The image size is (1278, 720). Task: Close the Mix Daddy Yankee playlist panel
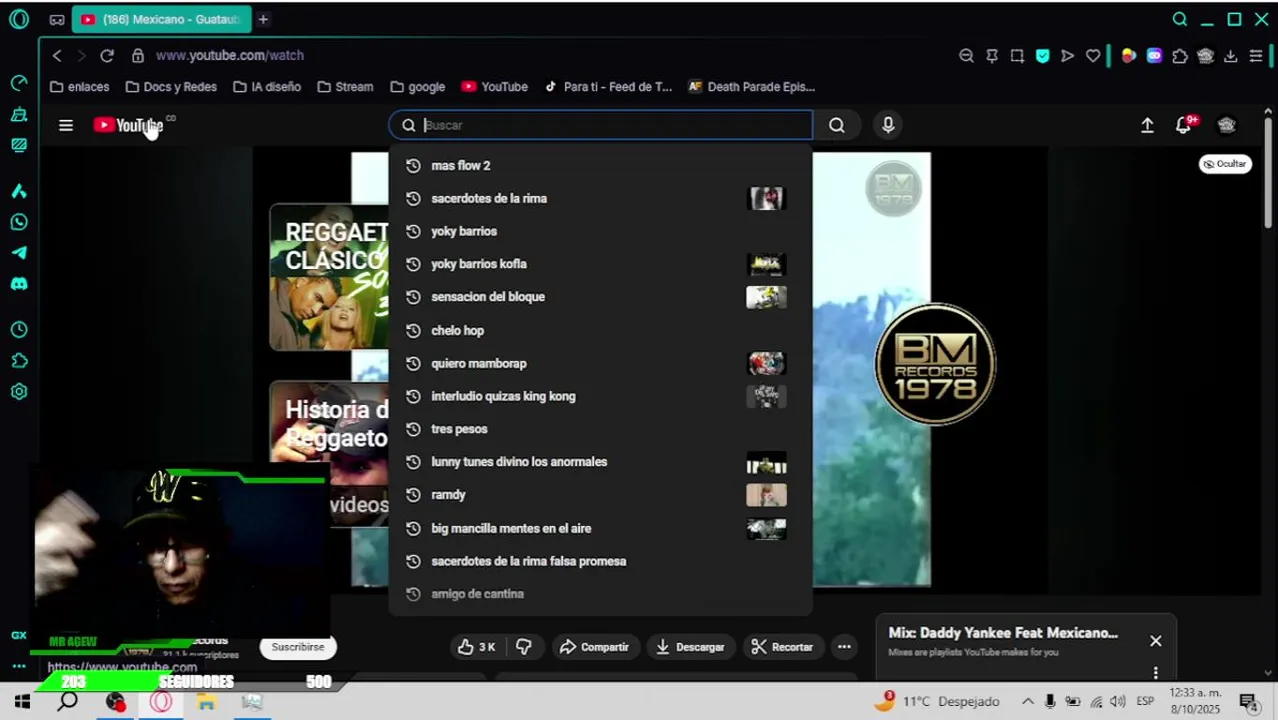(x=1155, y=641)
